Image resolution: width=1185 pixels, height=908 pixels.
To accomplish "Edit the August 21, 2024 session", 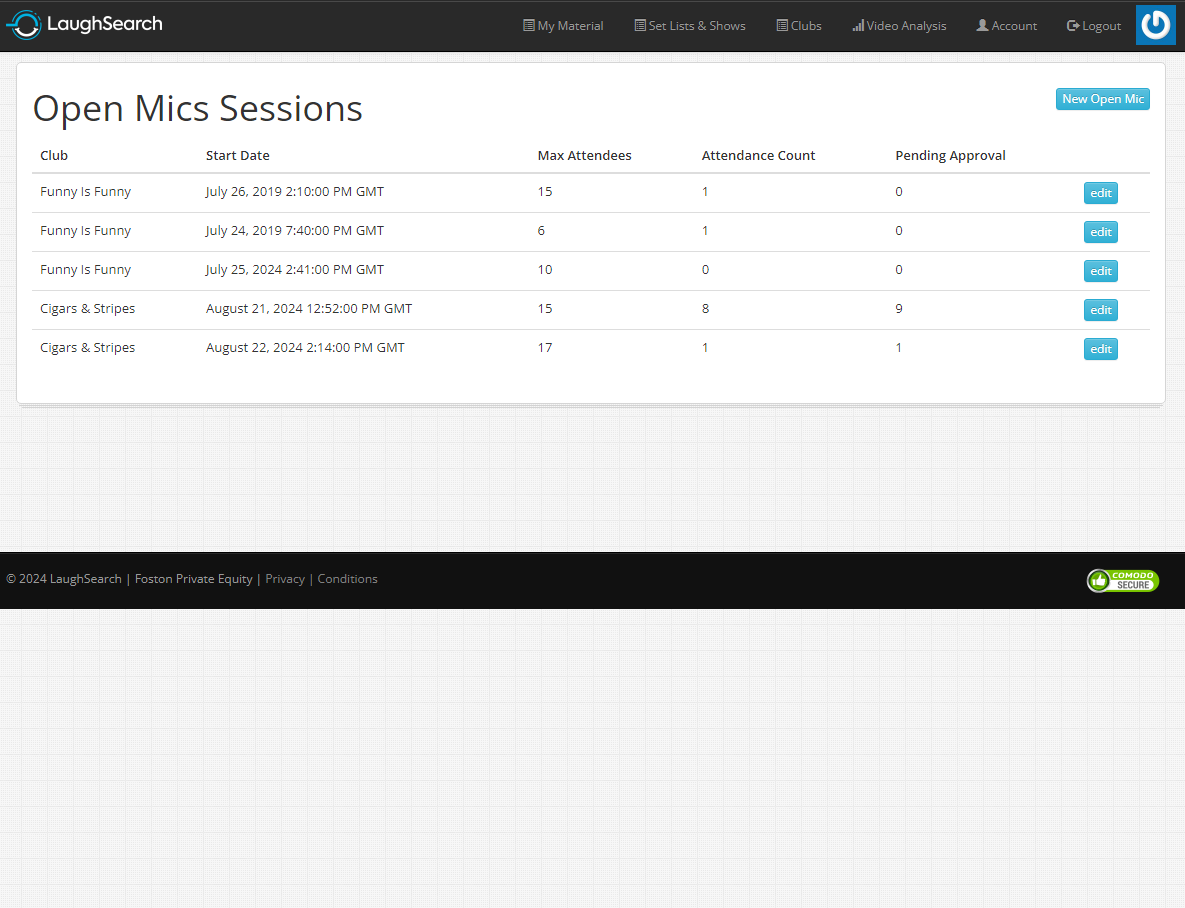I will pyautogui.click(x=1100, y=310).
